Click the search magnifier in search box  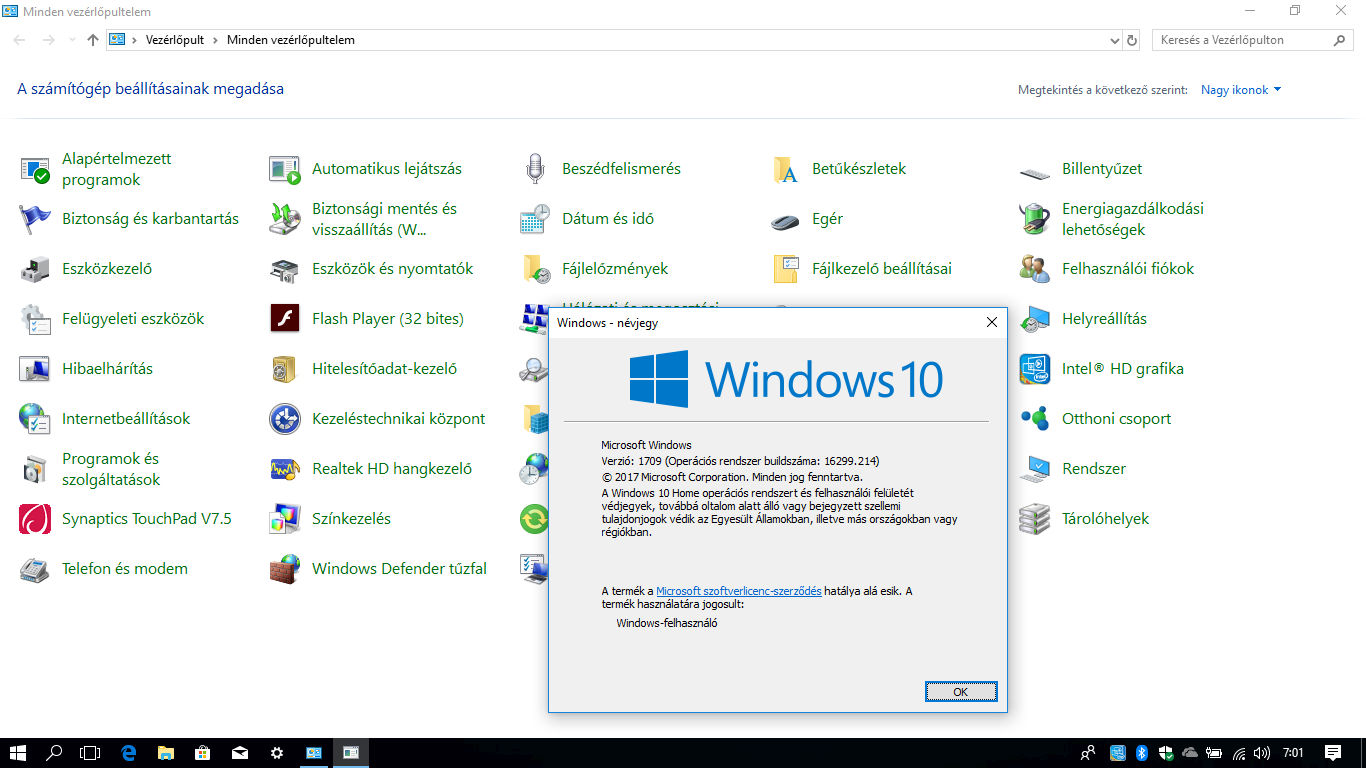pos(1340,40)
